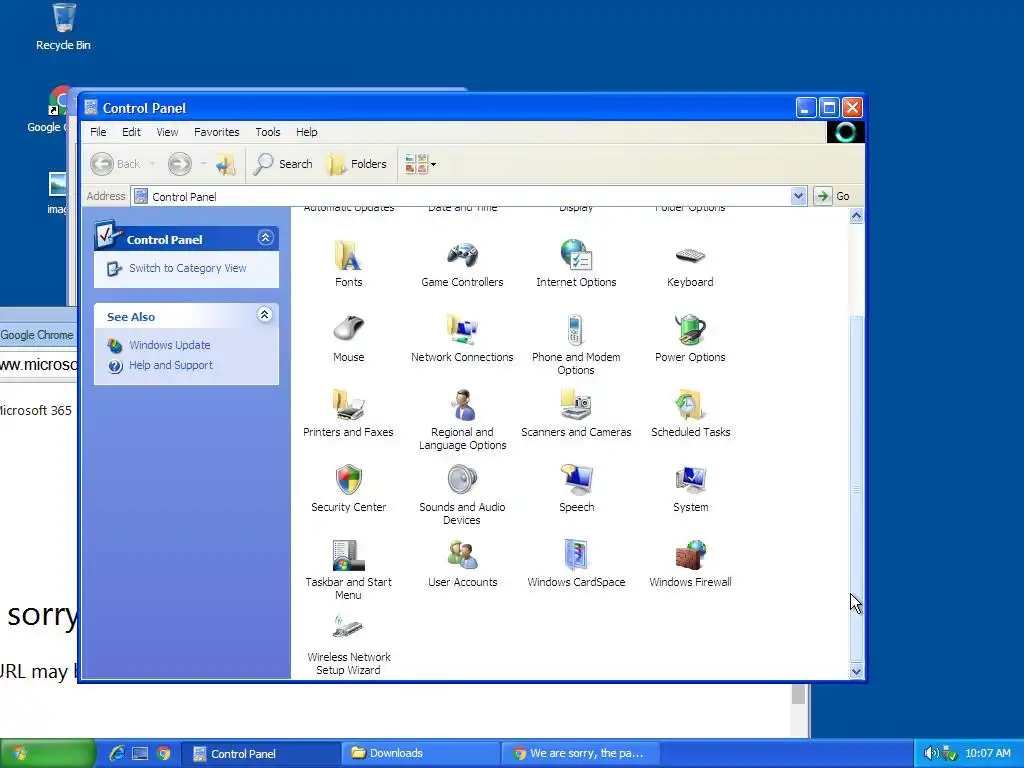
Task: Open Security Center icon
Action: coord(348,489)
